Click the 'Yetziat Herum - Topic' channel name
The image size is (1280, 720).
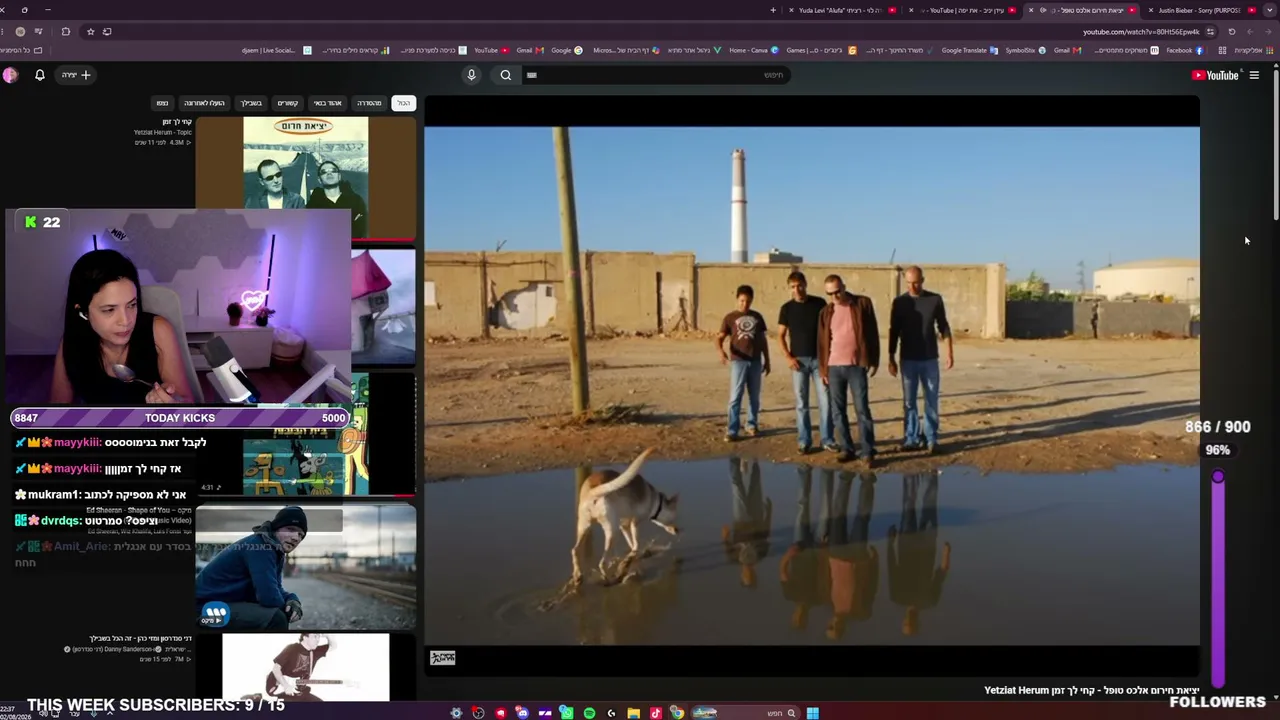click(x=163, y=132)
